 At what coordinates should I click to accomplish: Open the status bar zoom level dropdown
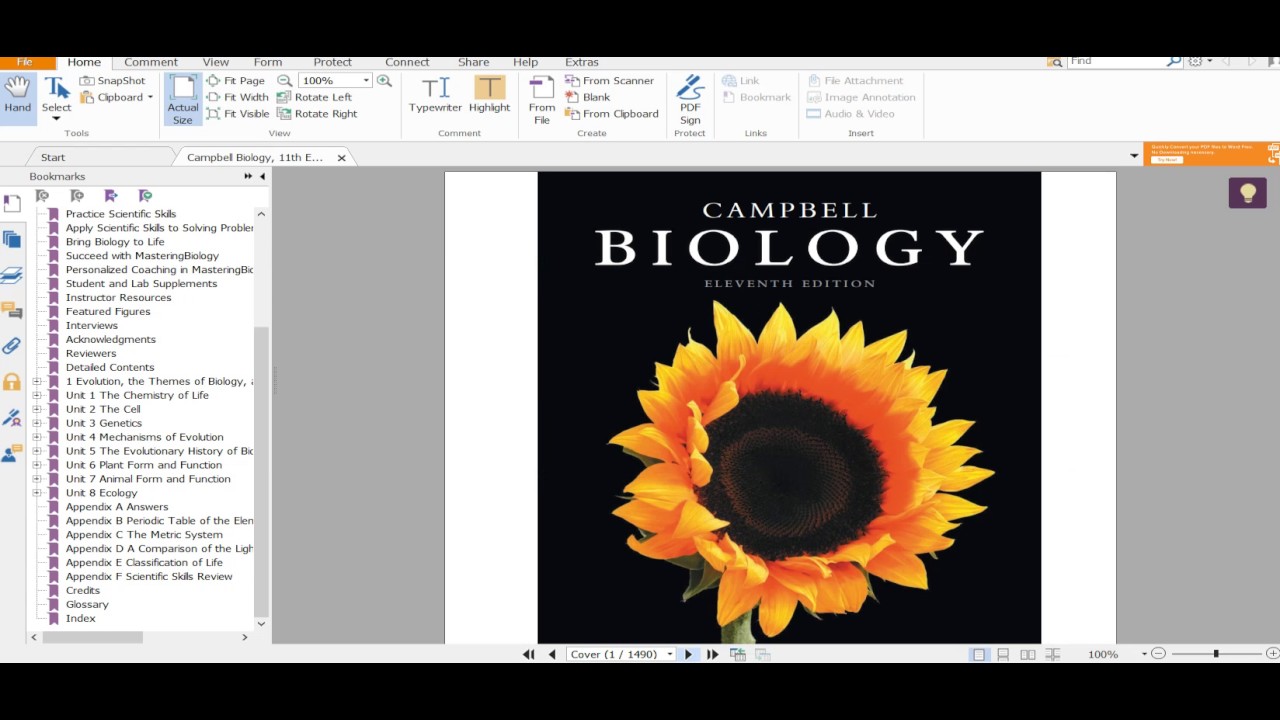point(1144,654)
